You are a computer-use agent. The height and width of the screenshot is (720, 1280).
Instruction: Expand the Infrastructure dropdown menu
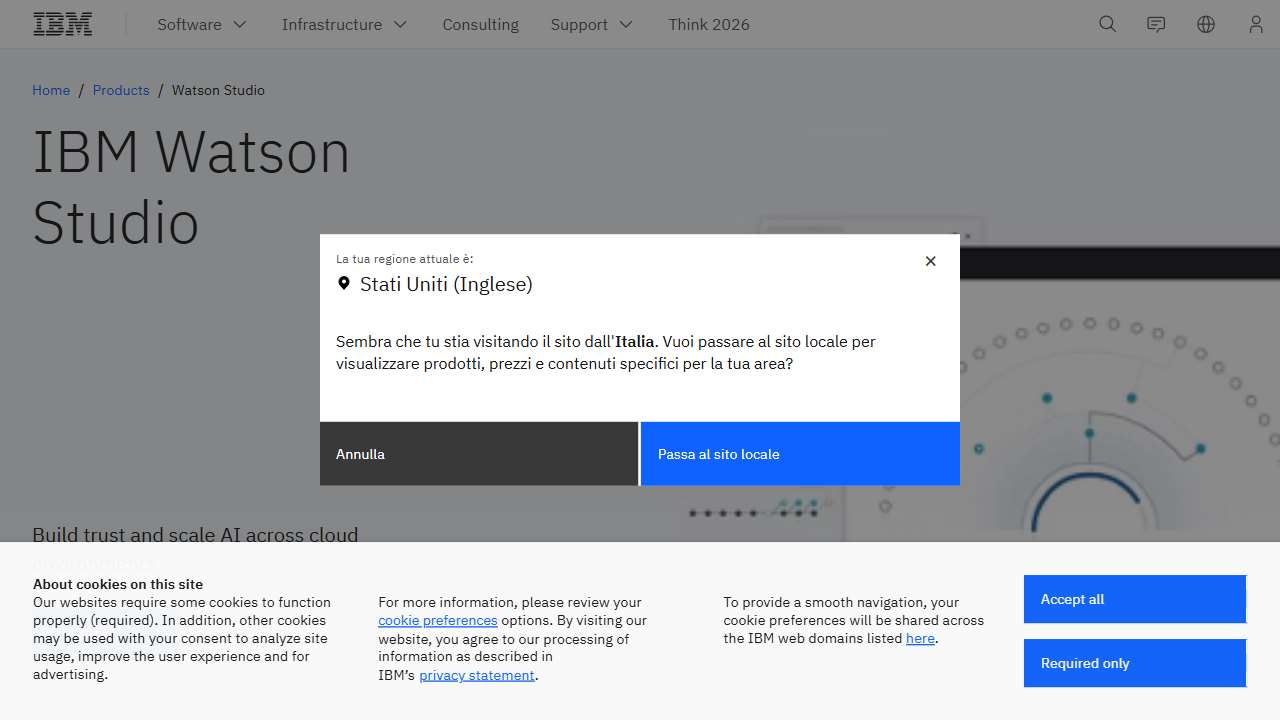[344, 24]
